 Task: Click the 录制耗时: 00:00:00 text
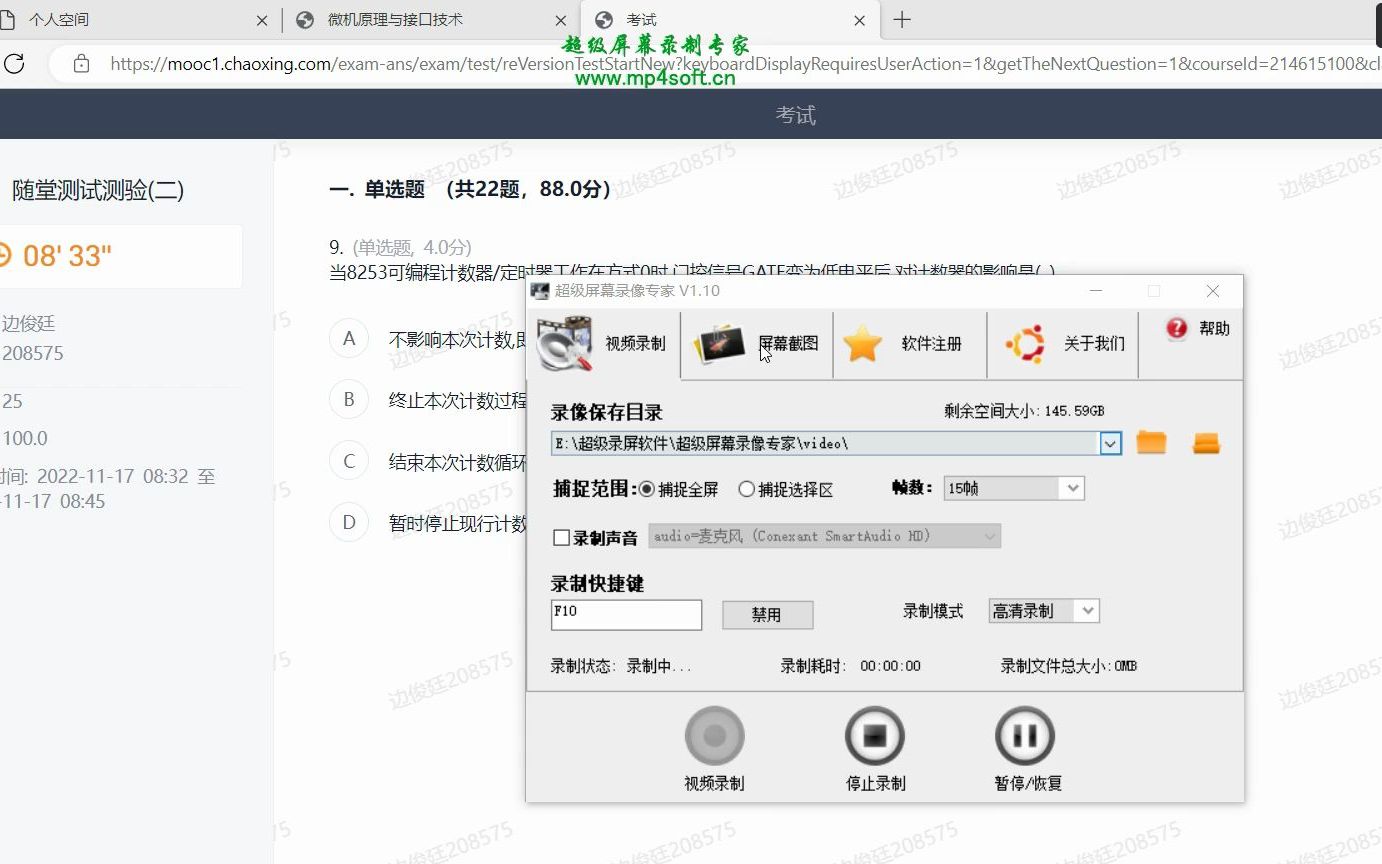[851, 666]
